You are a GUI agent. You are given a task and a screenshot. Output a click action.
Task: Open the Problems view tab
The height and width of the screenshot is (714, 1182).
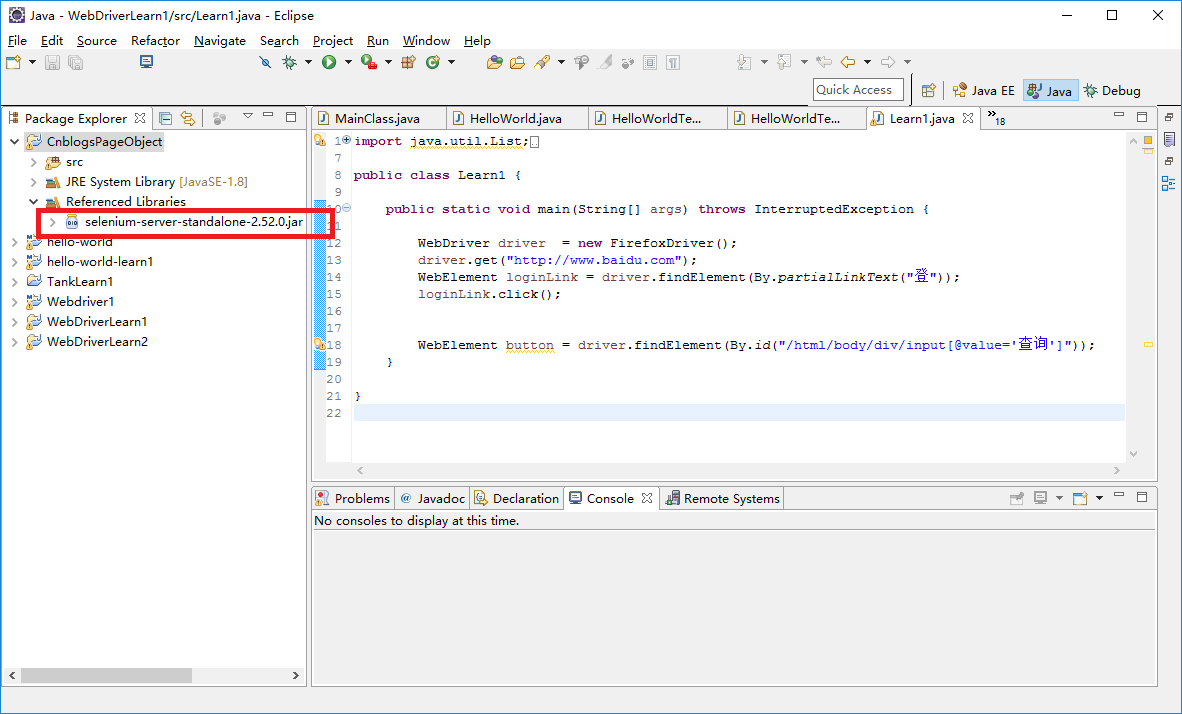click(x=353, y=498)
